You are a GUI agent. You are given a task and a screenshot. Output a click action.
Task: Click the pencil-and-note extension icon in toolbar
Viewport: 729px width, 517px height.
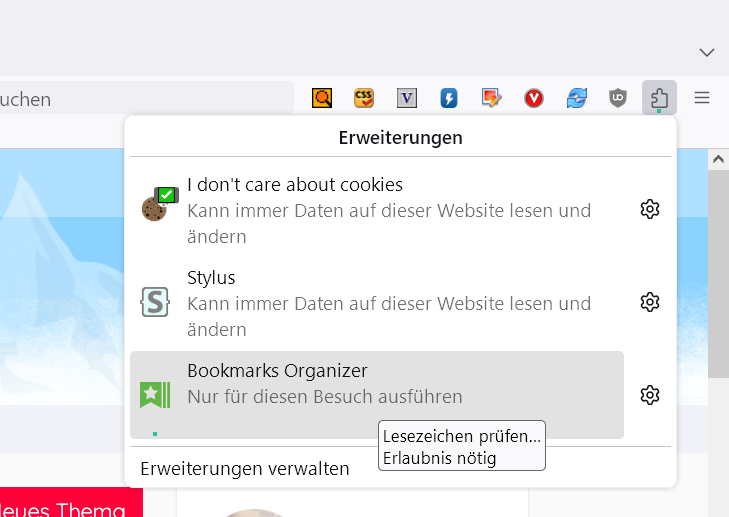491,98
